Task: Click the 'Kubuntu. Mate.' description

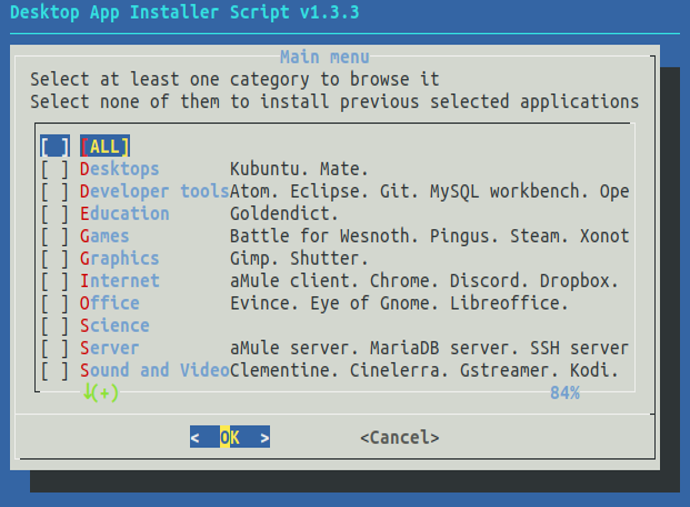Action: (x=299, y=169)
